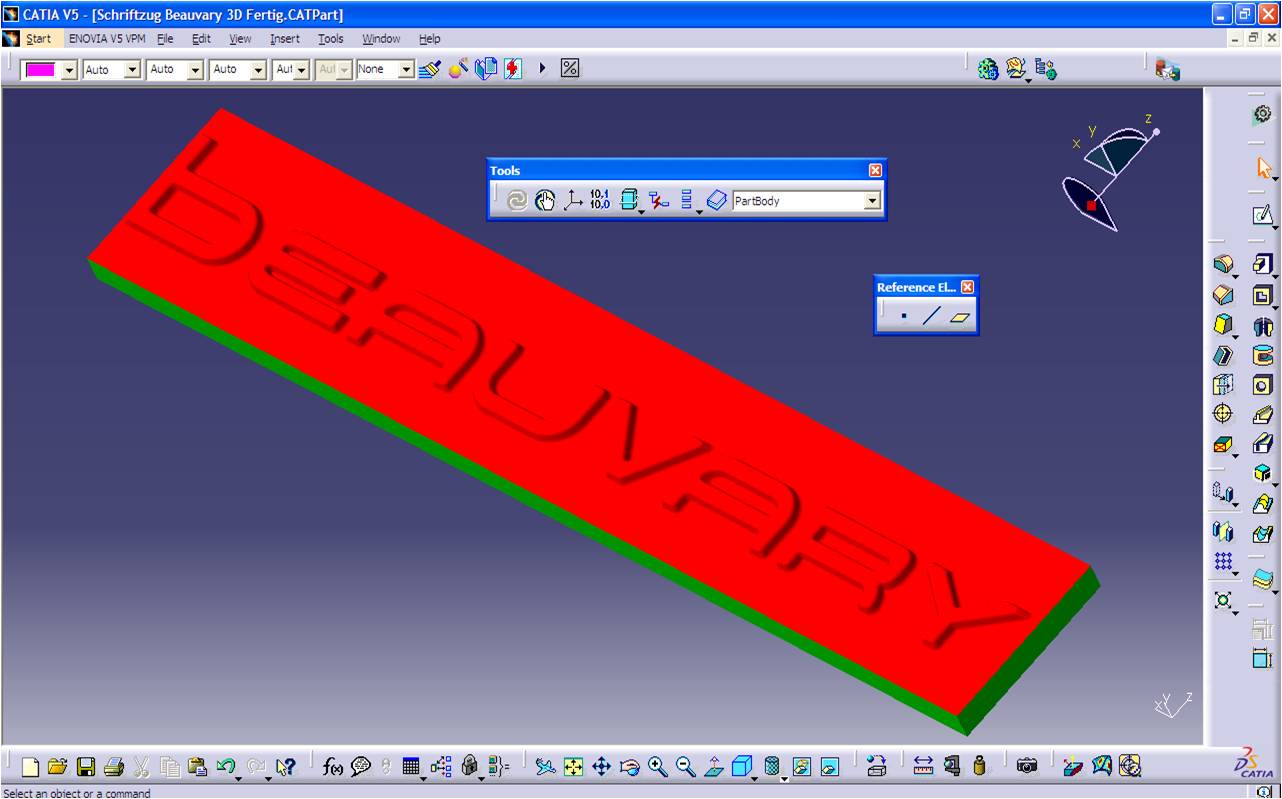Select the Rotate view tool
Viewport: 1282px width, 799px height.
coord(629,767)
